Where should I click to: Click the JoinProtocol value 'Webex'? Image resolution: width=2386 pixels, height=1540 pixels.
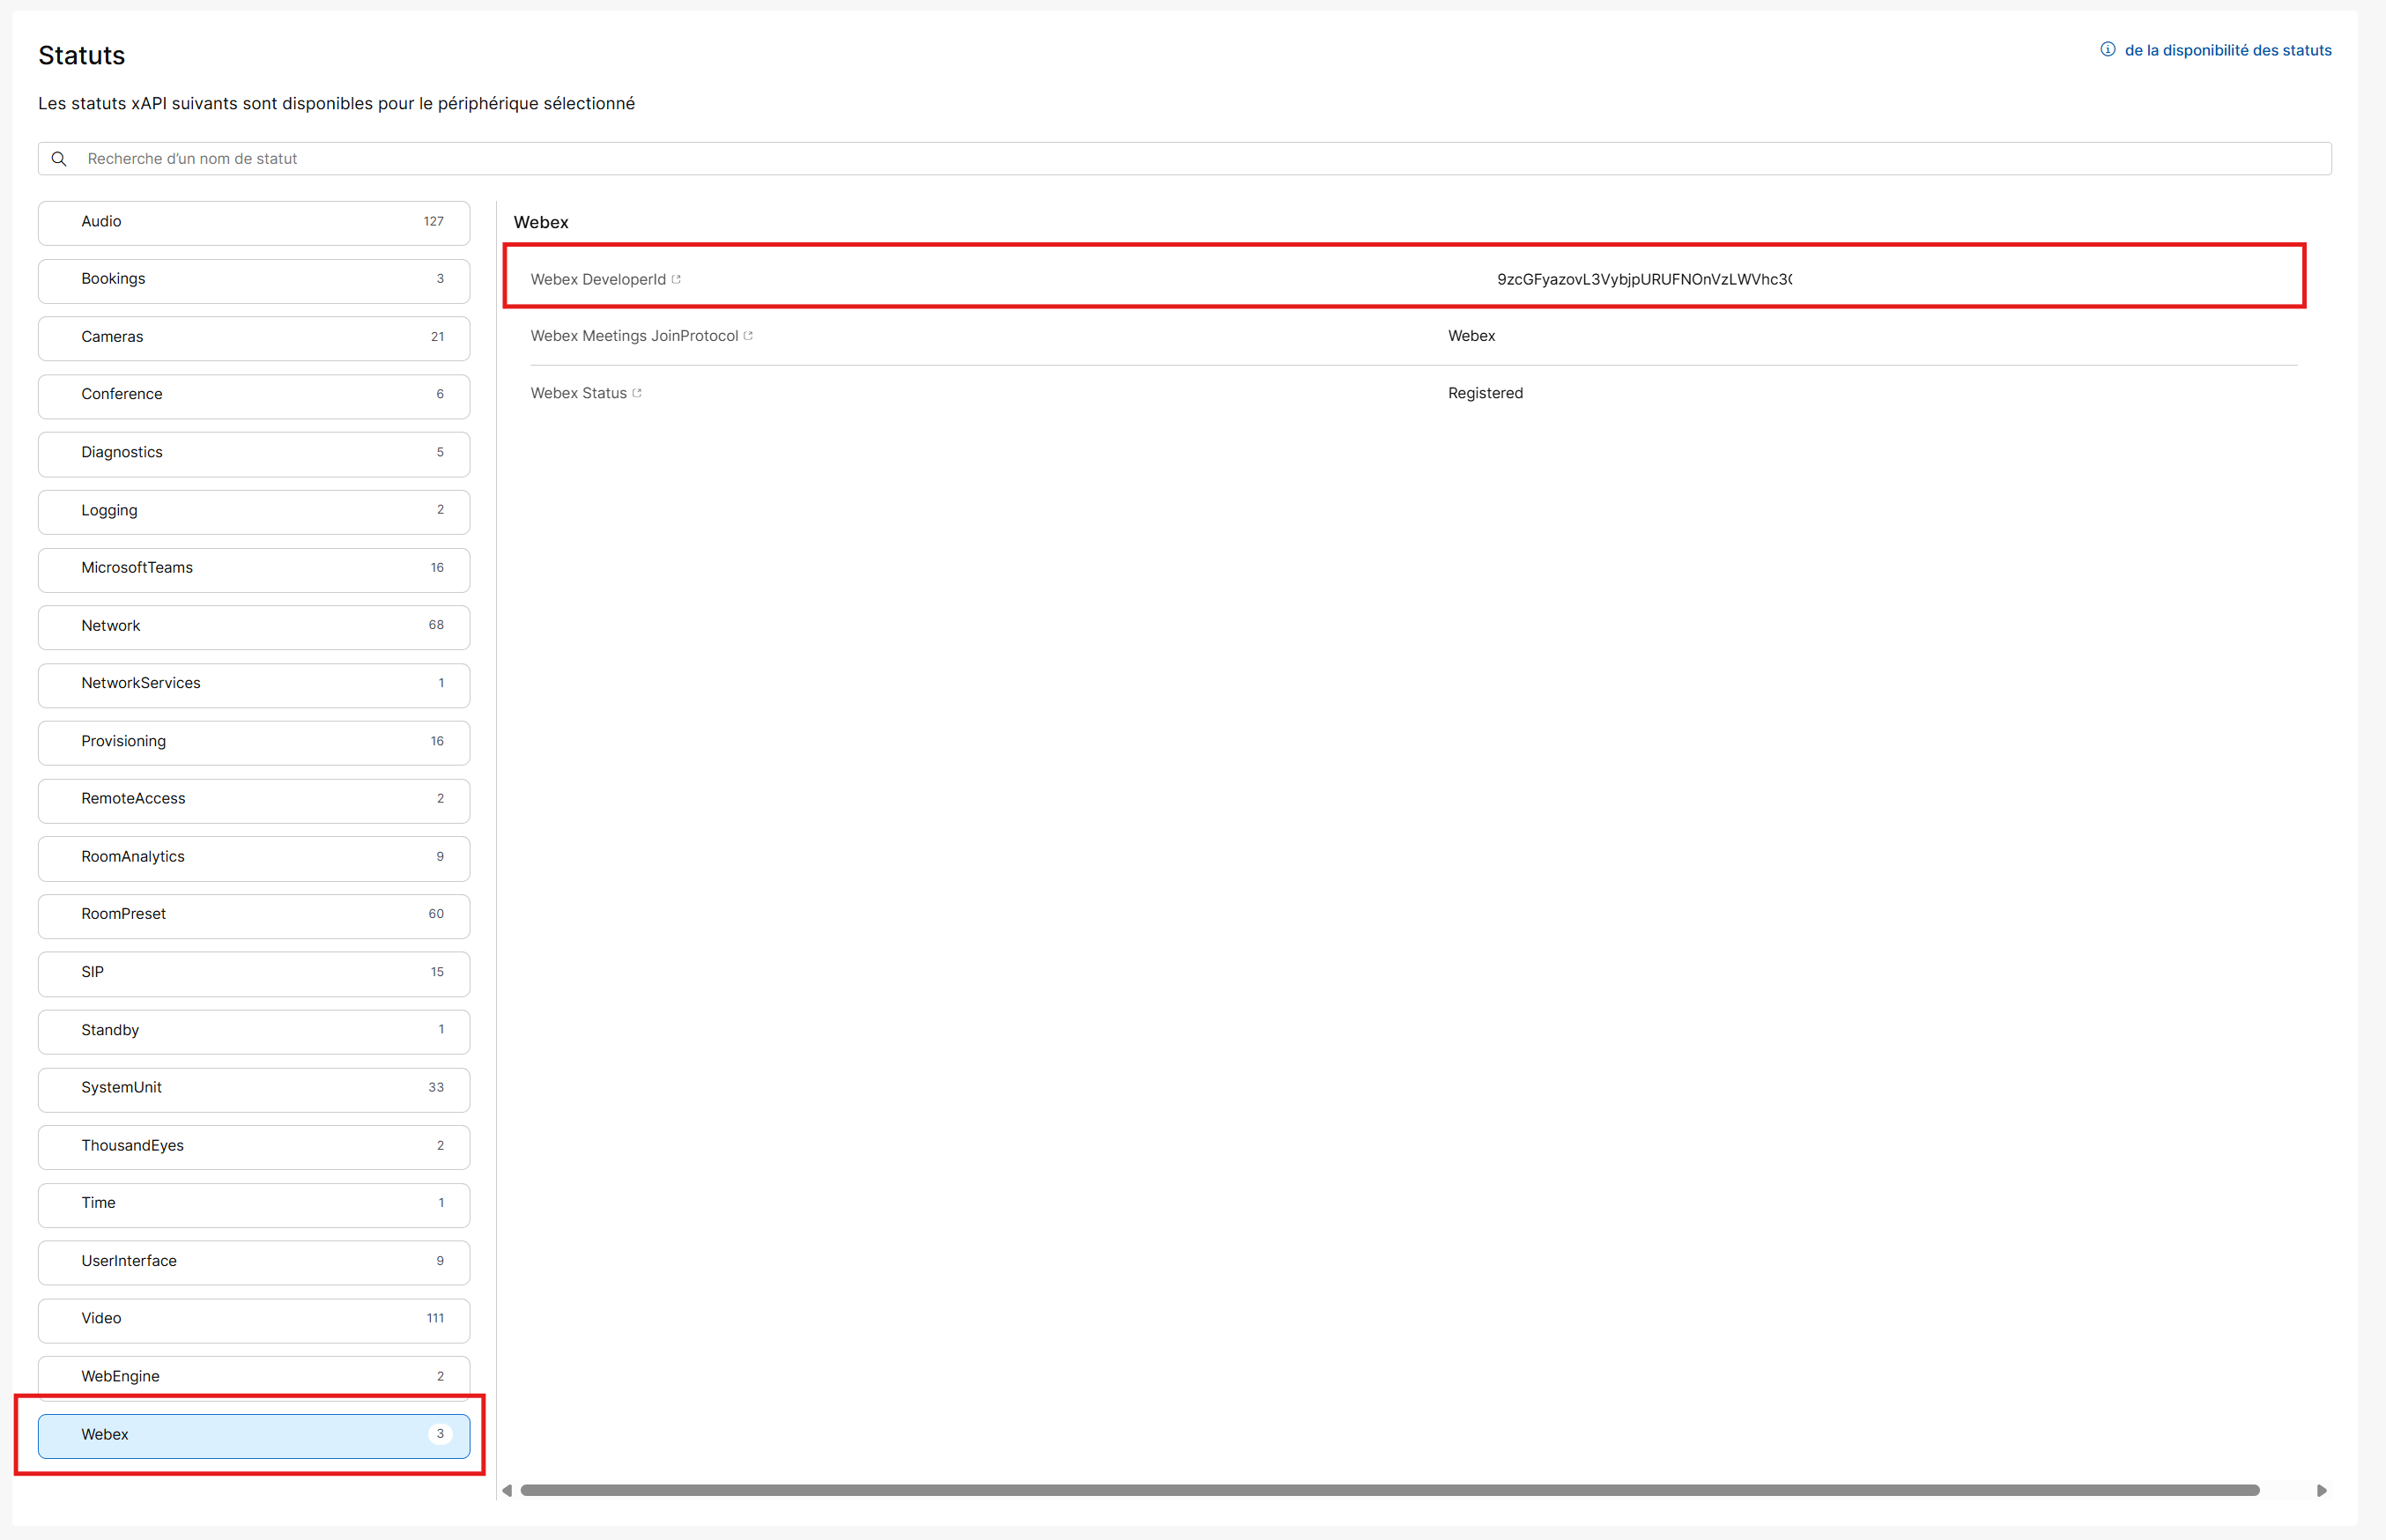pos(1471,336)
